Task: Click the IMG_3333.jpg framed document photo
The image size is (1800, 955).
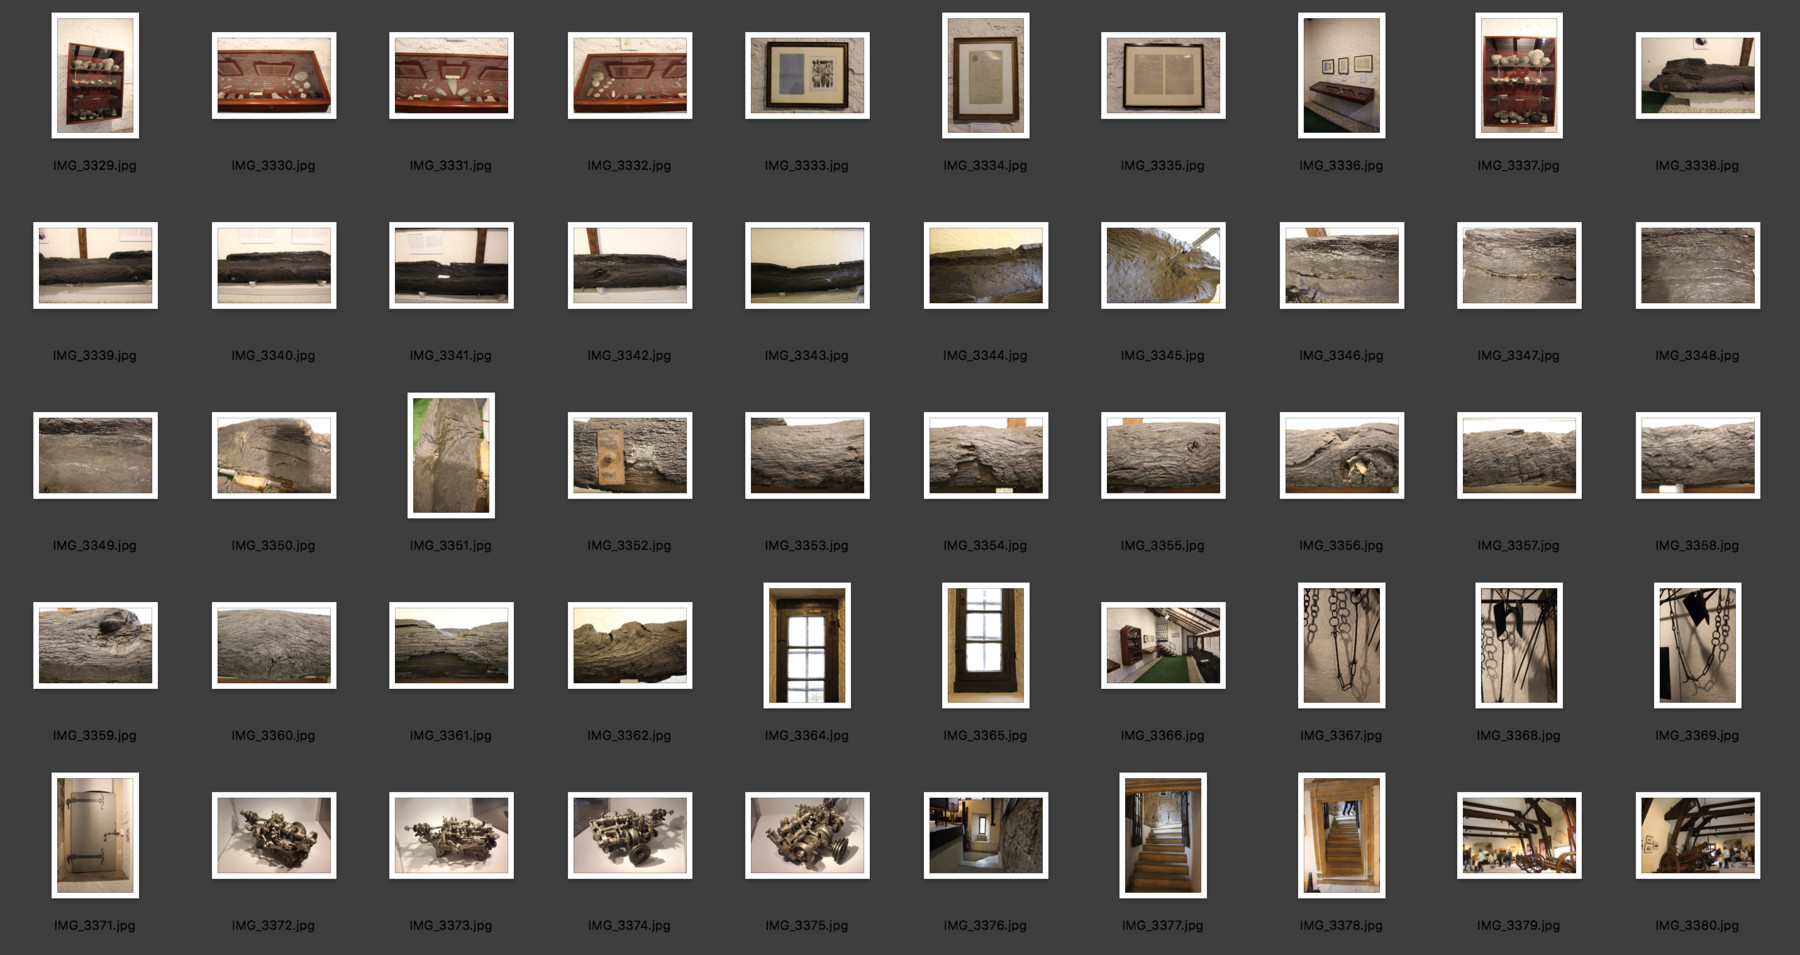Action: pyautogui.click(x=807, y=76)
